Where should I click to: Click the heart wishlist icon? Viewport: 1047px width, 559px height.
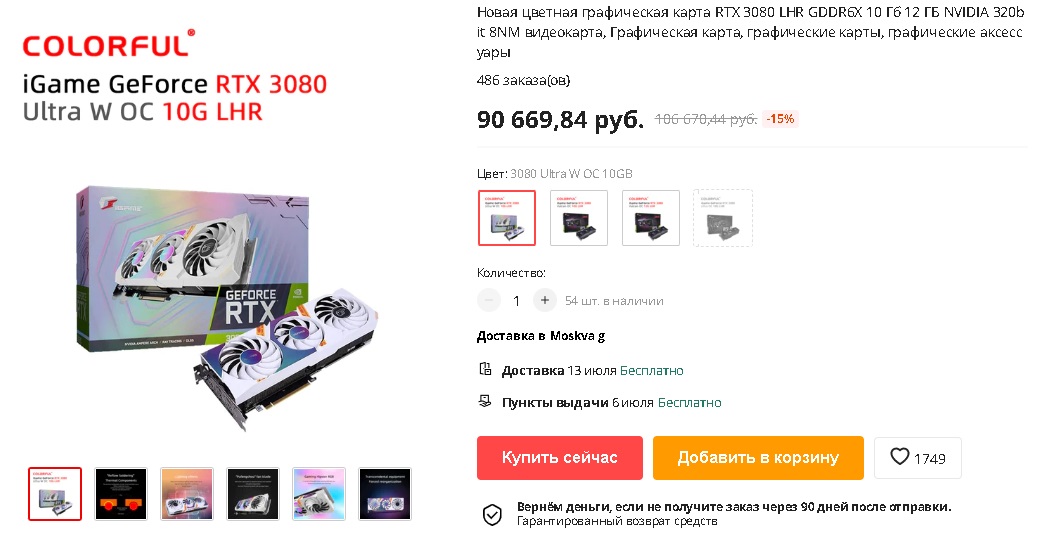coord(899,457)
